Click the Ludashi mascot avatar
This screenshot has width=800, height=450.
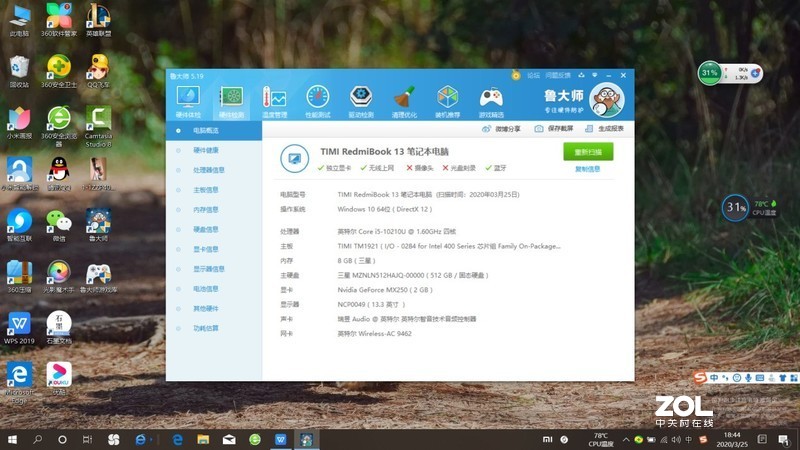click(x=607, y=100)
